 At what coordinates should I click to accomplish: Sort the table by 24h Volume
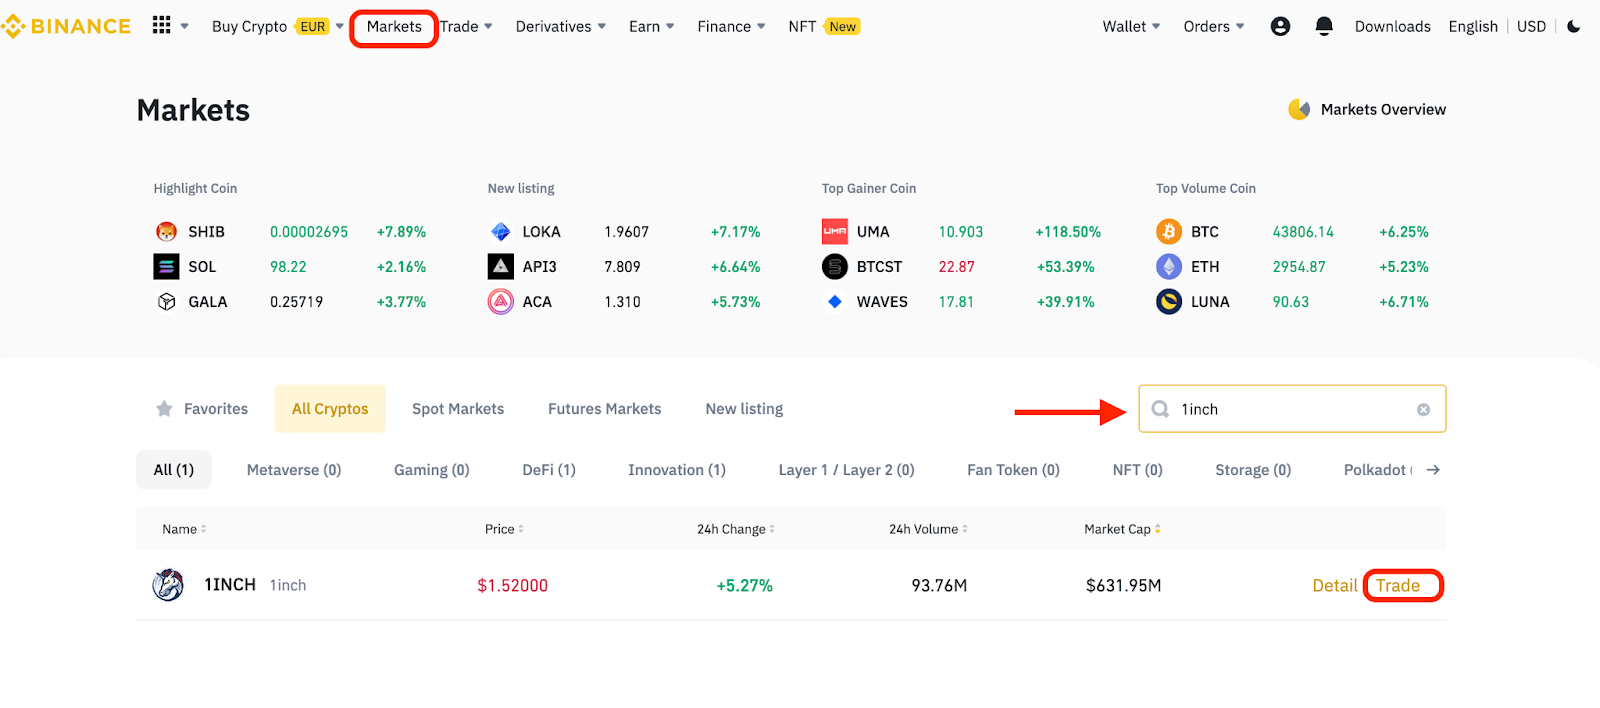(928, 529)
